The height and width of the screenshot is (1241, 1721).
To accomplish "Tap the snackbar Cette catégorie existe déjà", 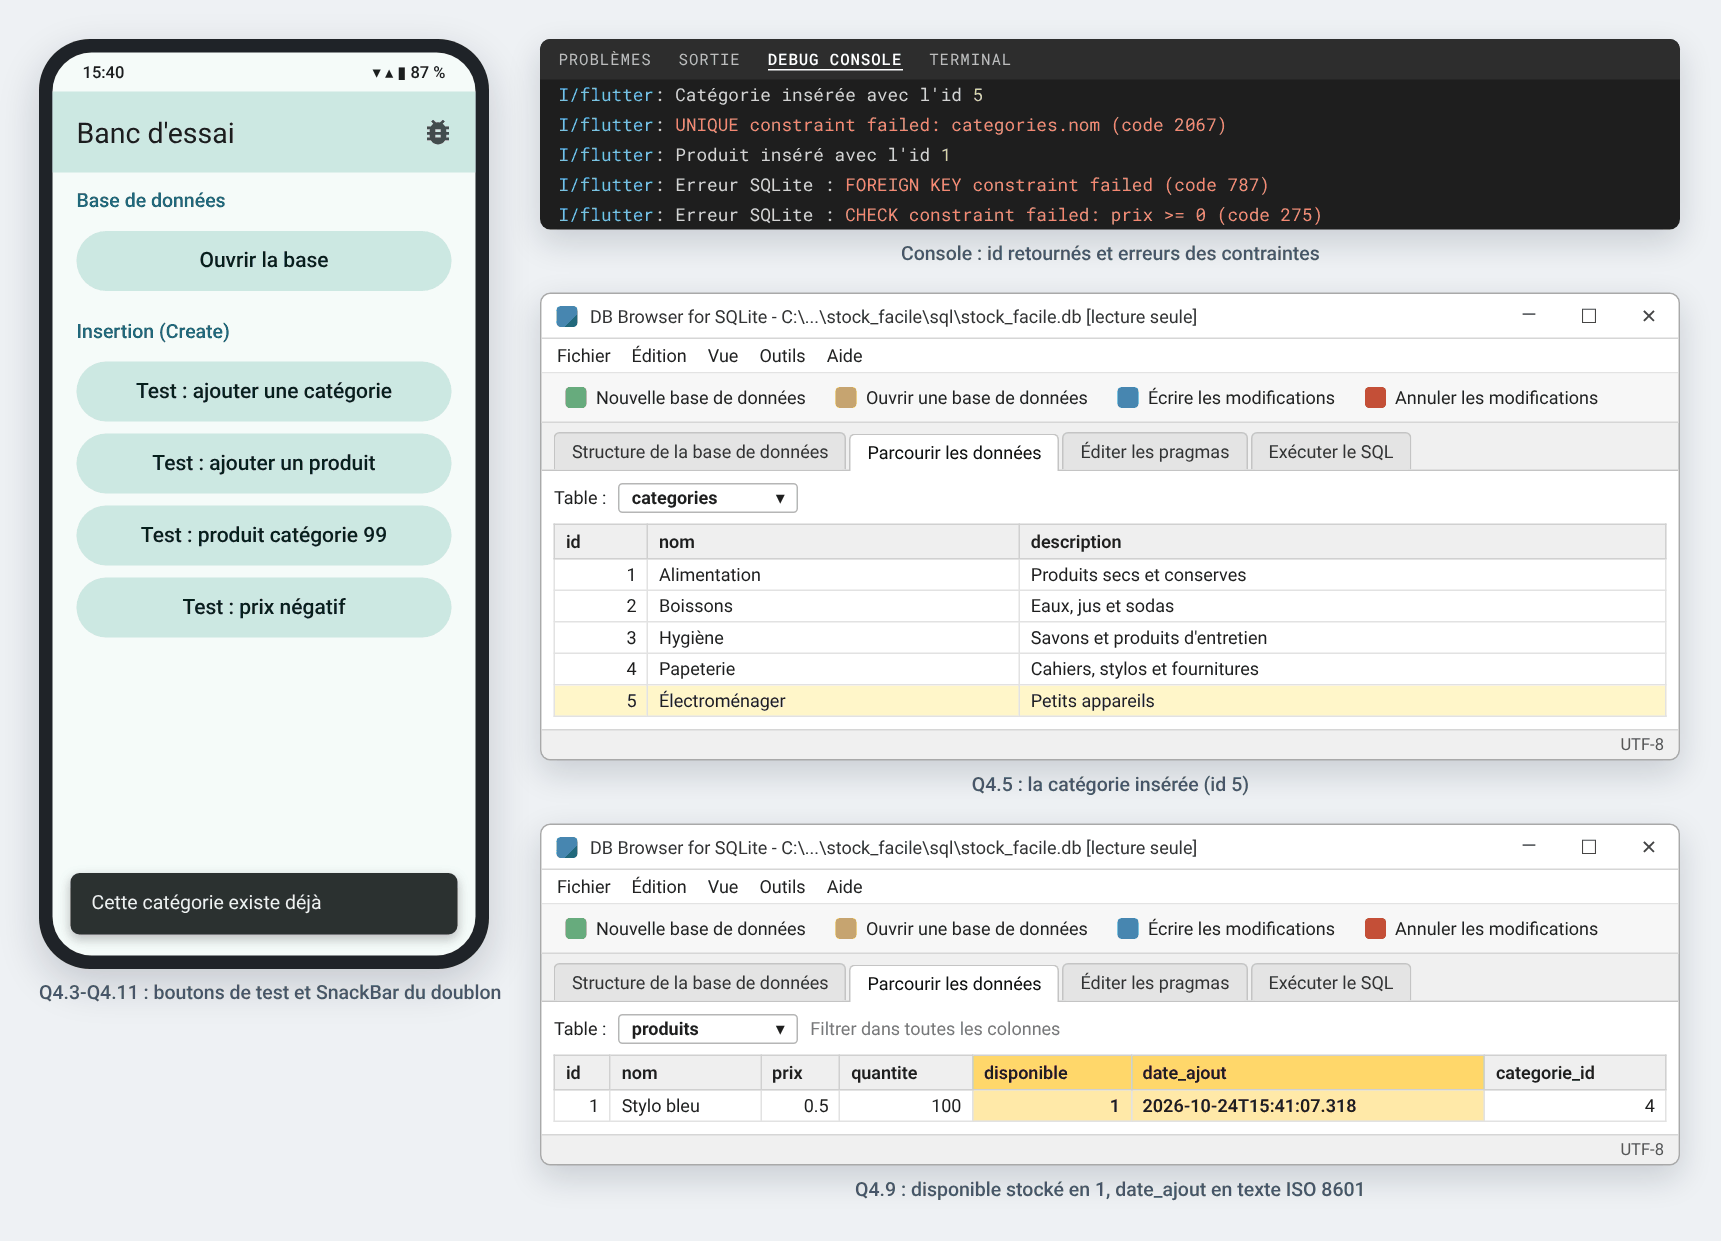I will pos(264,903).
